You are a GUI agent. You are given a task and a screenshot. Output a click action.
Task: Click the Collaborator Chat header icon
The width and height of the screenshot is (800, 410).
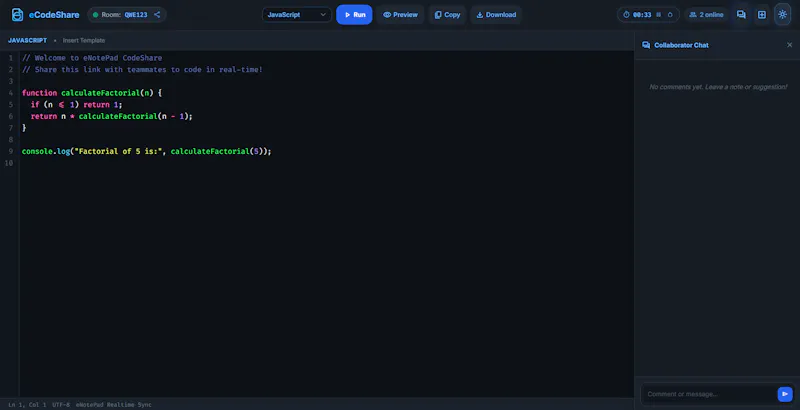(646, 45)
